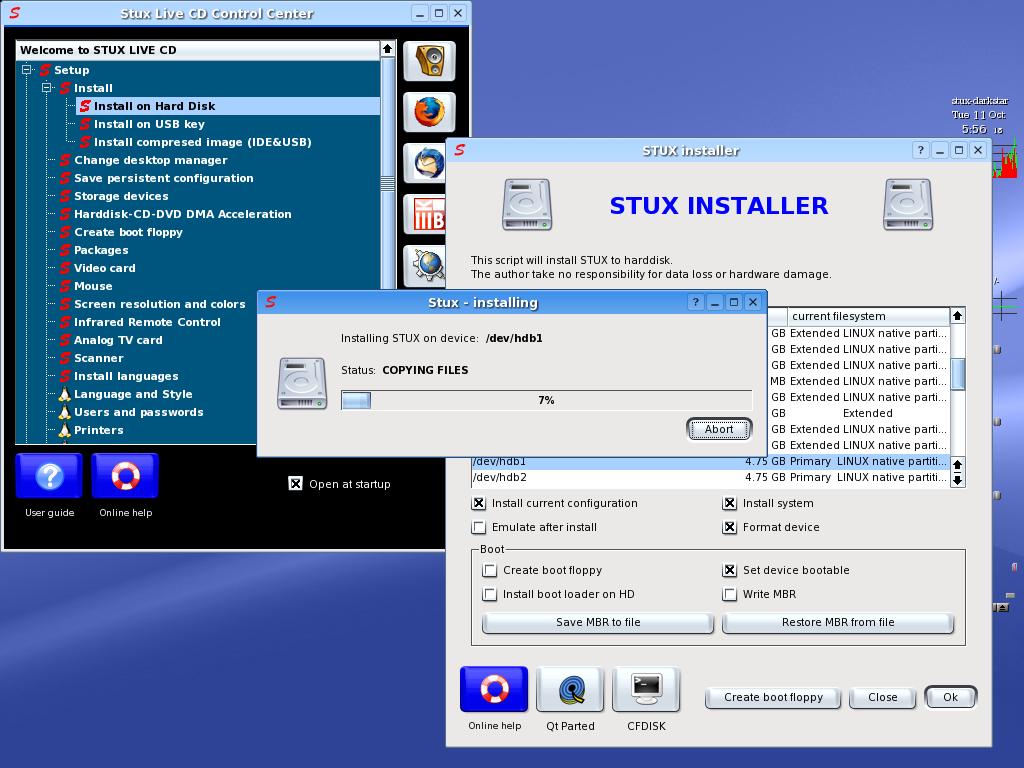
Task: Click the S logo in Control Center title bar
Action: (15, 13)
